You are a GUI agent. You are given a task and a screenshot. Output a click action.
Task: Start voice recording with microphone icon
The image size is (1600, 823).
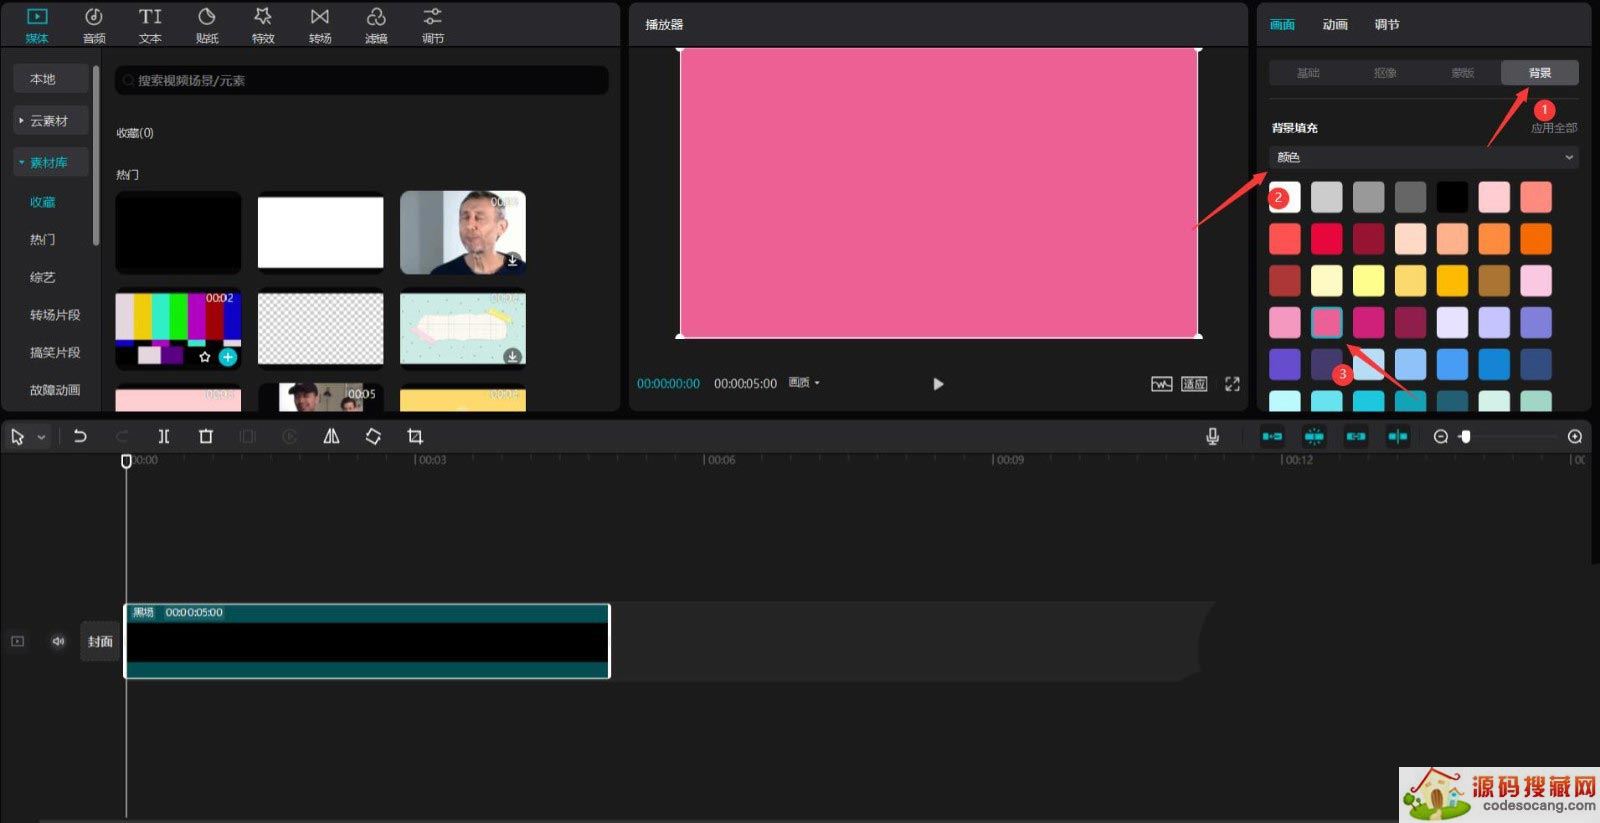[1212, 437]
